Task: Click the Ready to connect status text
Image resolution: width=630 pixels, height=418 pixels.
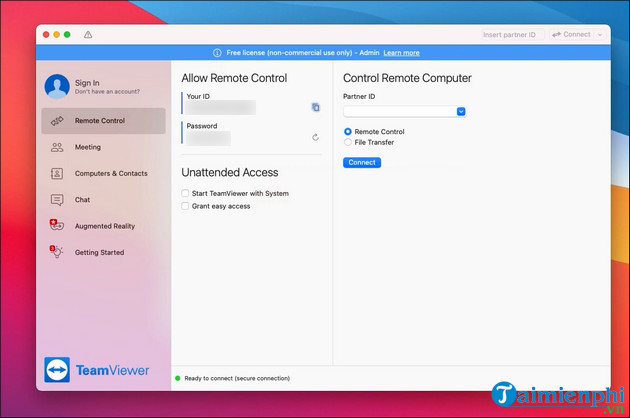Action: tap(237, 378)
